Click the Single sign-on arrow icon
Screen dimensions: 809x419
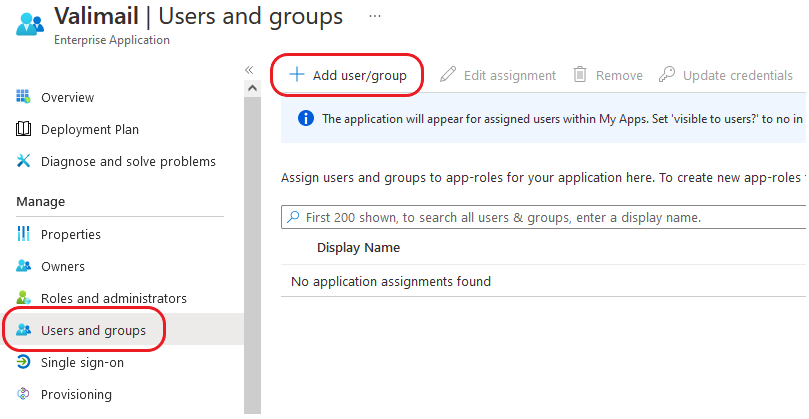click(23, 362)
